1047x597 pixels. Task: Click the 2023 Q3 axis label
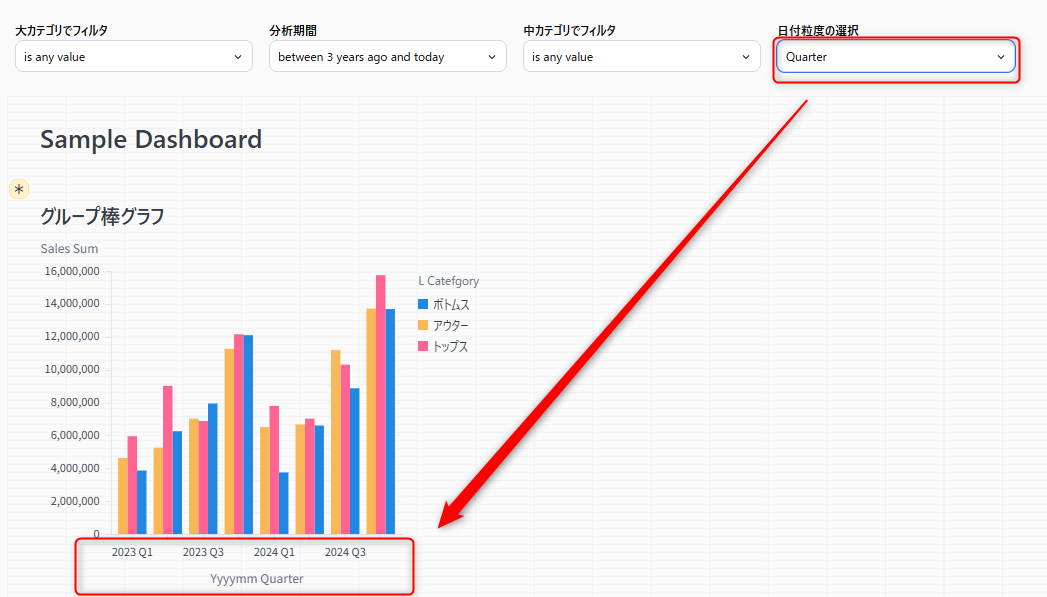pyautogui.click(x=203, y=552)
